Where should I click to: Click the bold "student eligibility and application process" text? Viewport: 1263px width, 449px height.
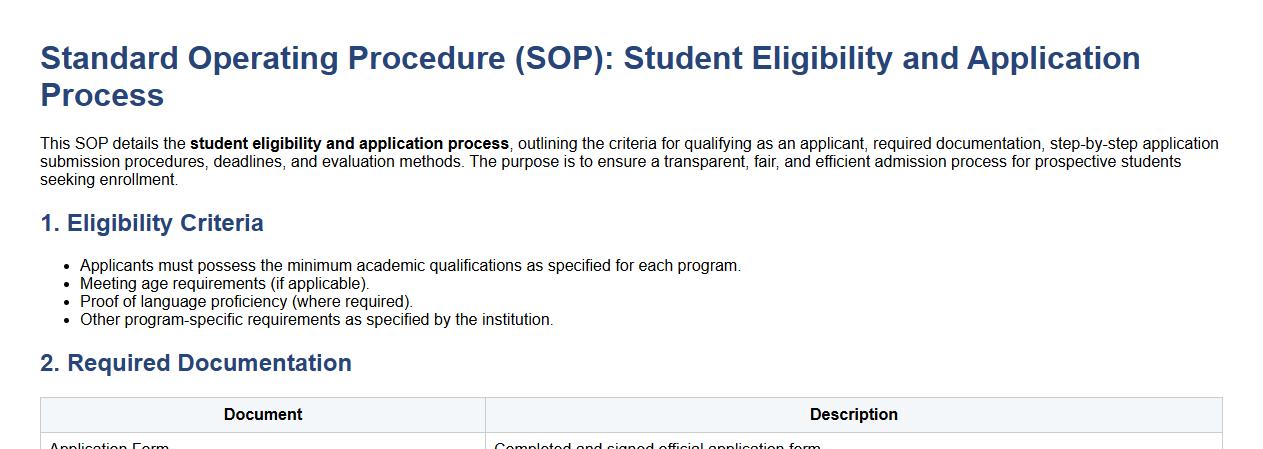click(x=349, y=144)
